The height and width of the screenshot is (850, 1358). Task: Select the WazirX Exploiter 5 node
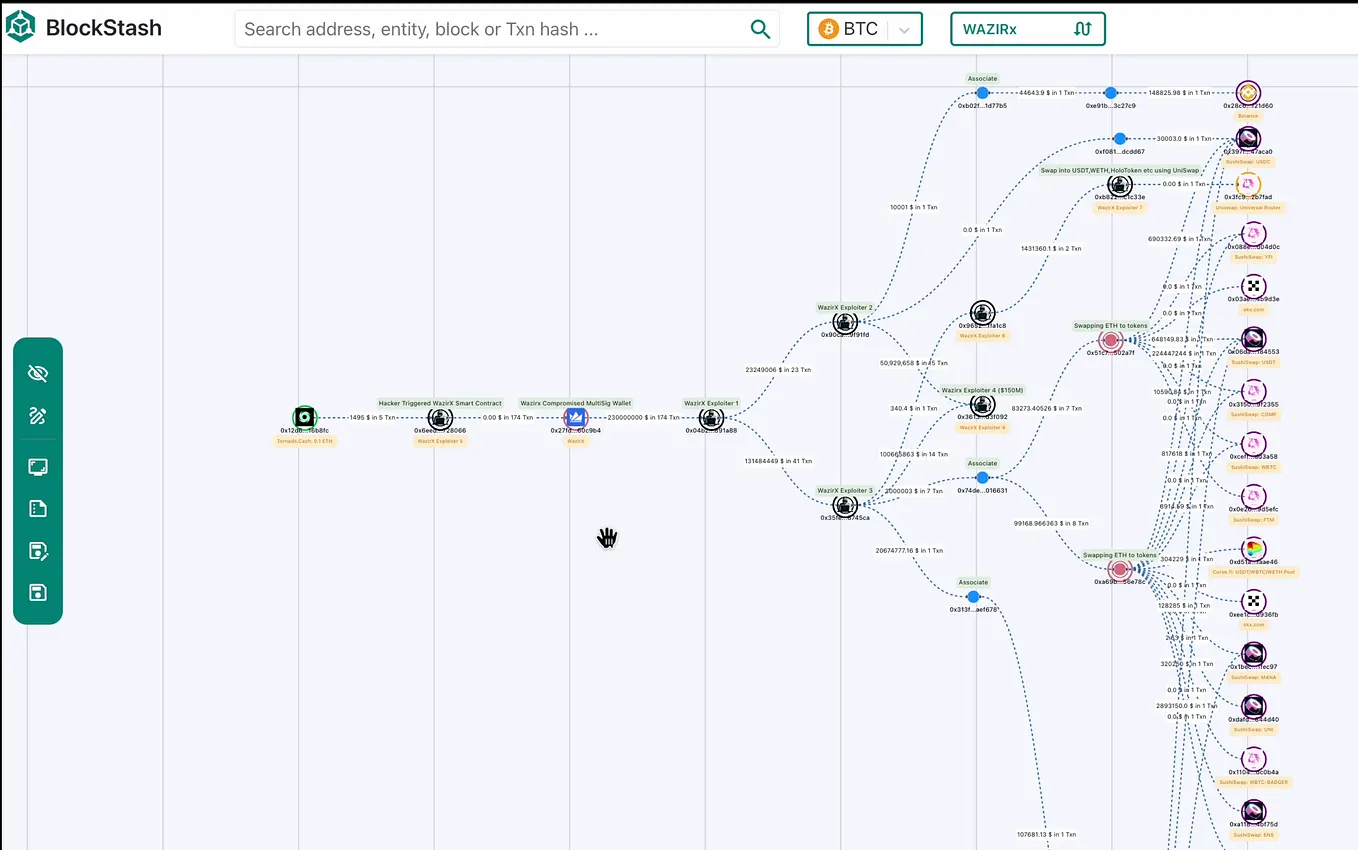(440, 417)
